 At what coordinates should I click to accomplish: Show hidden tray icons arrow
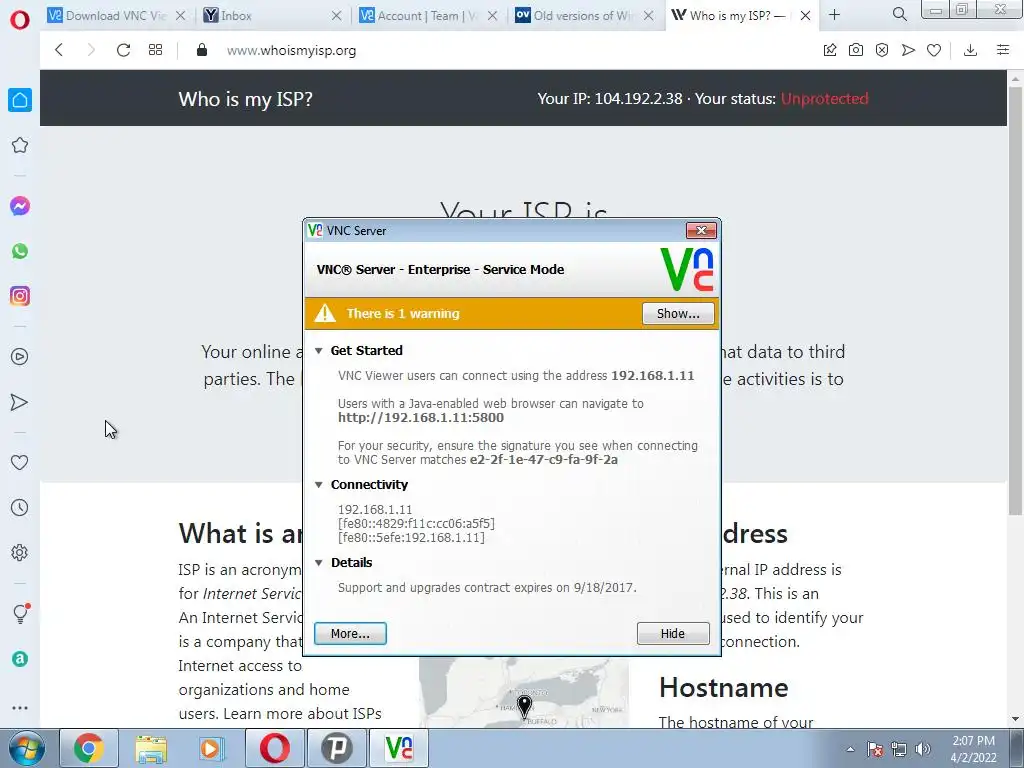[x=850, y=749]
